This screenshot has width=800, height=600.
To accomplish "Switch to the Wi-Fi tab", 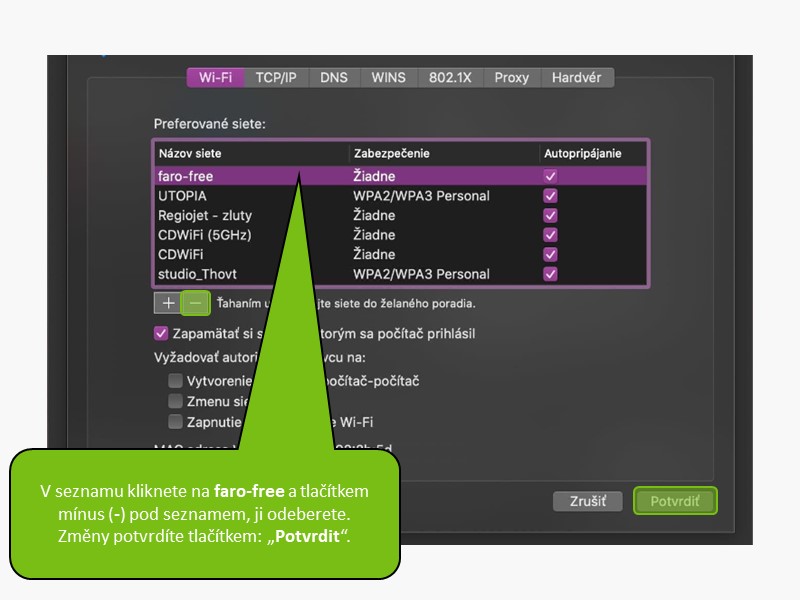I will 215,78.
